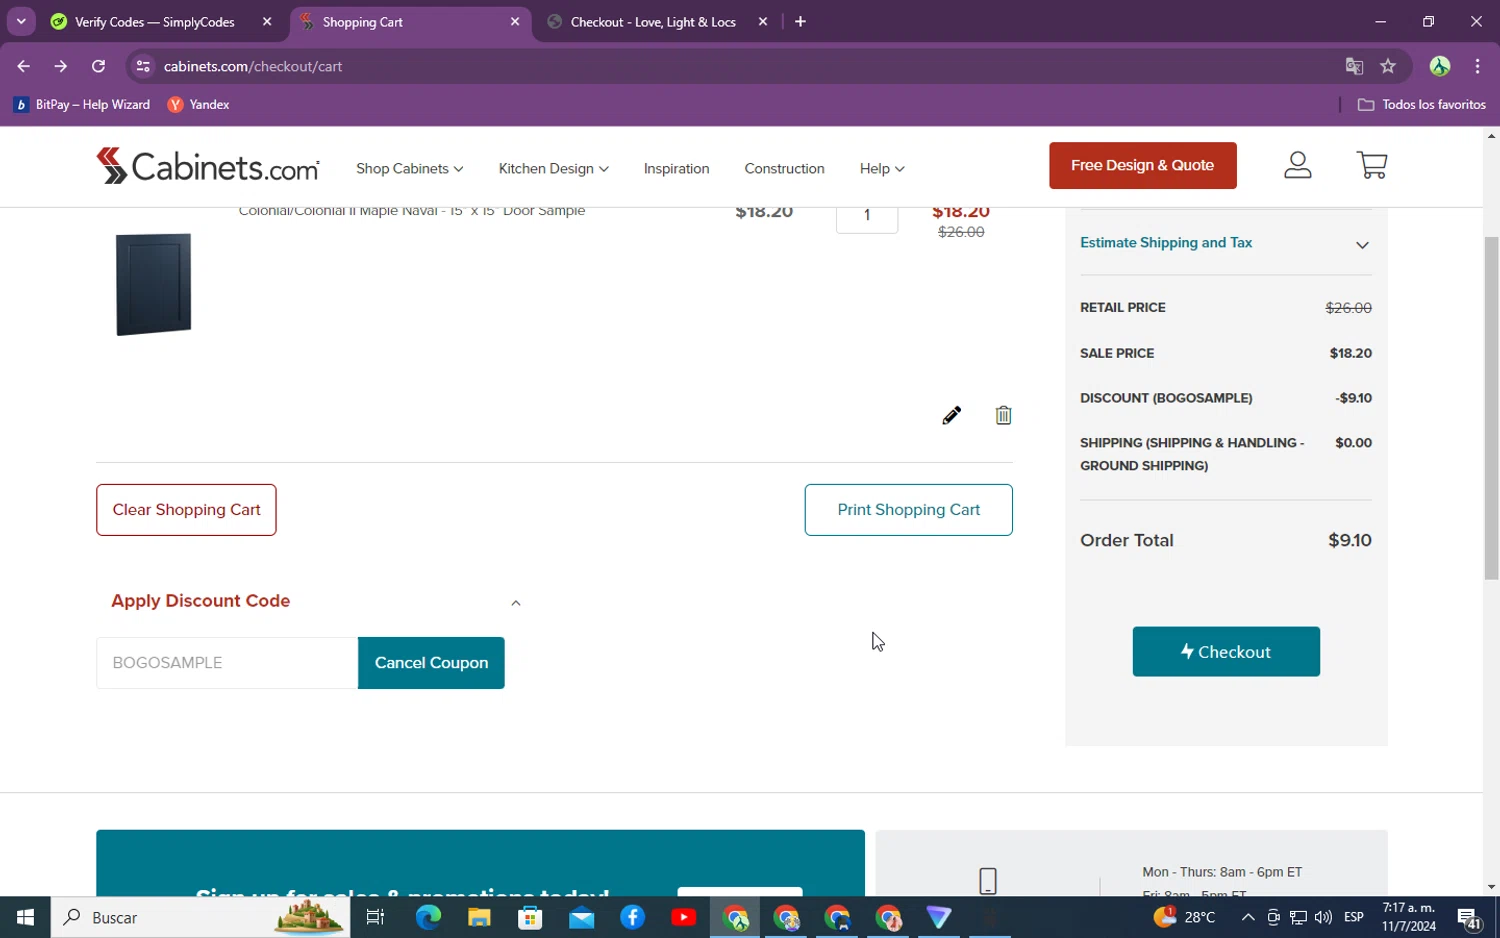This screenshot has width=1500, height=938.
Task: Close the Checkout - Love, Light & Locs tab
Action: [763, 21]
